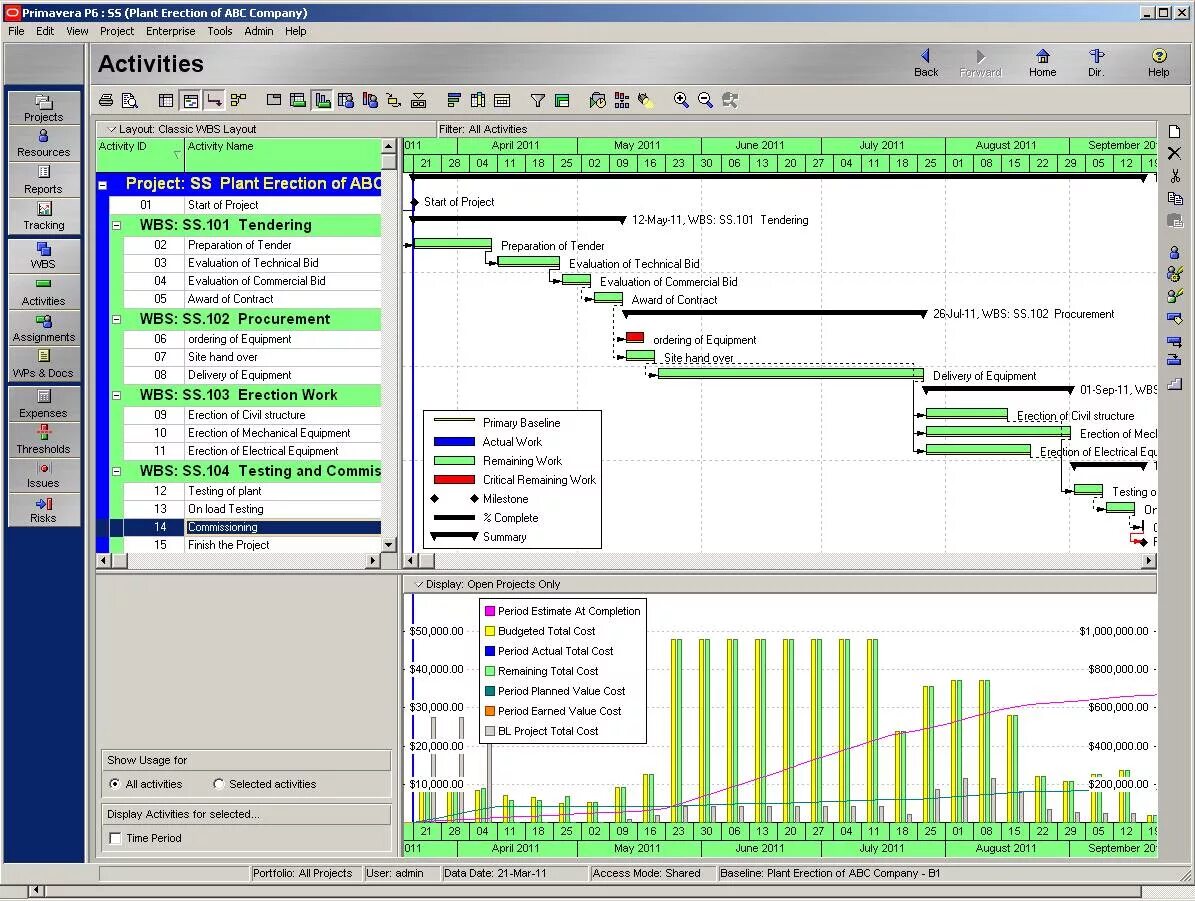Click the Trace Logic toolbar icon

coord(394,100)
